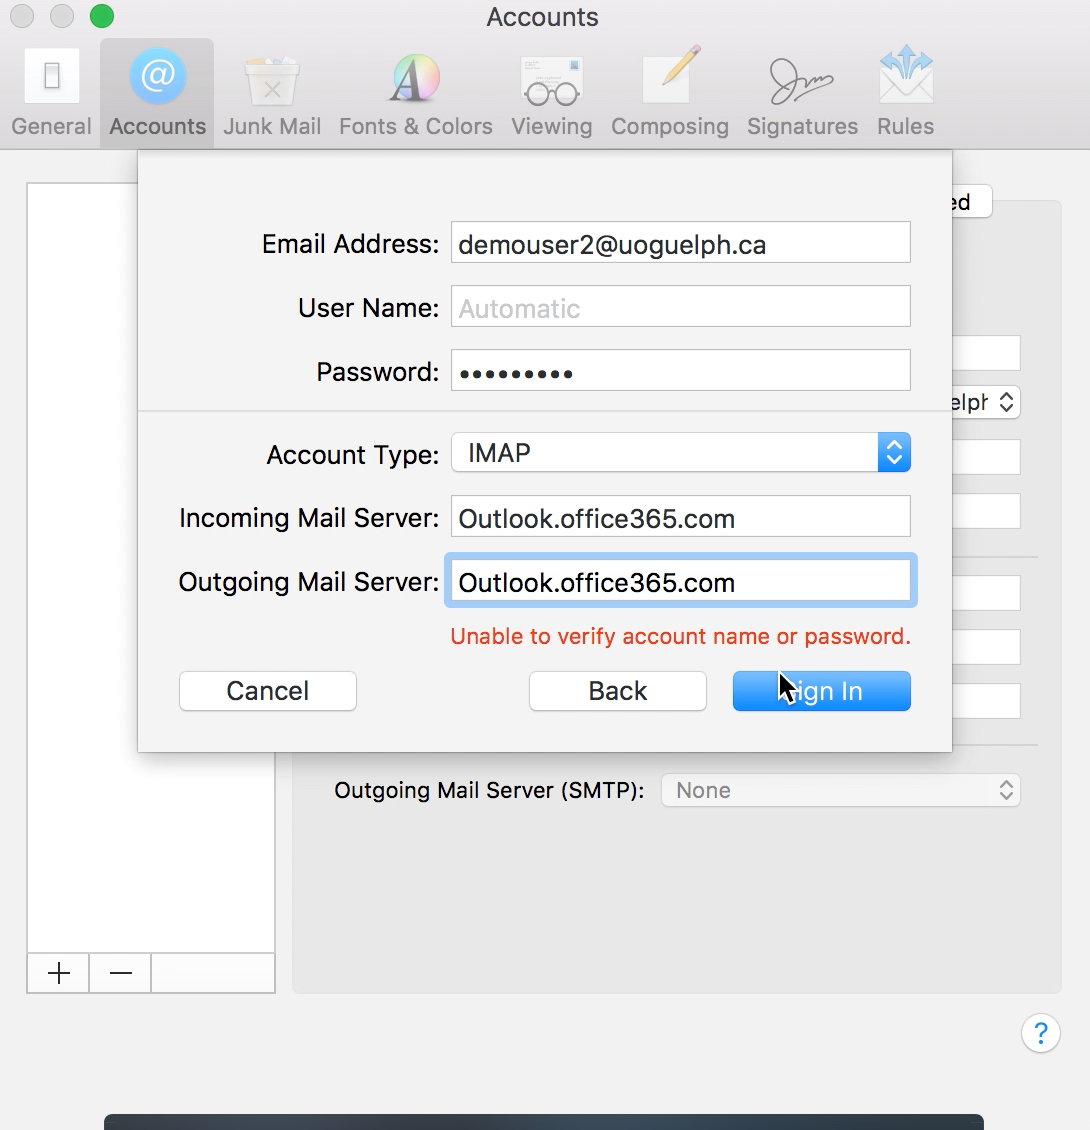The image size is (1090, 1130).
Task: Click the Sign In button
Action: point(821,691)
